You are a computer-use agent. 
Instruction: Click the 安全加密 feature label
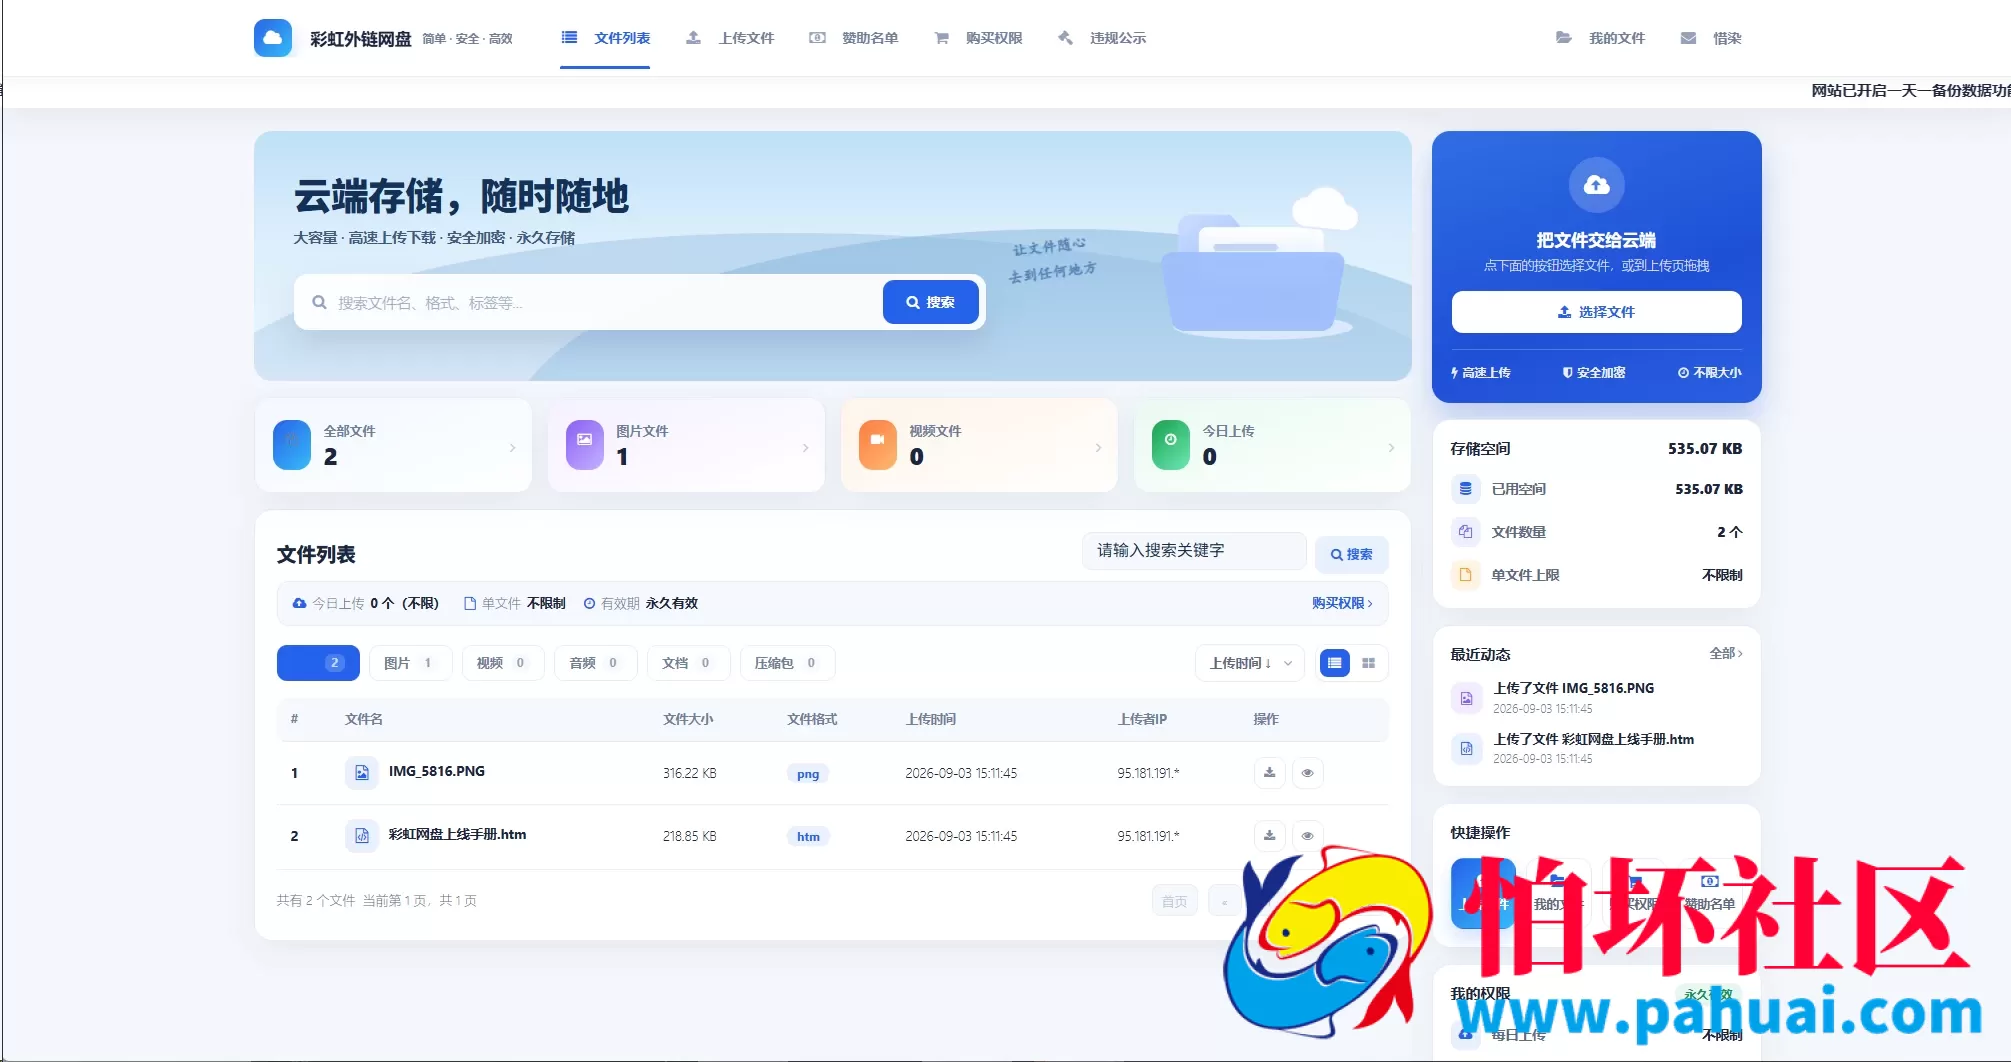coord(1594,373)
